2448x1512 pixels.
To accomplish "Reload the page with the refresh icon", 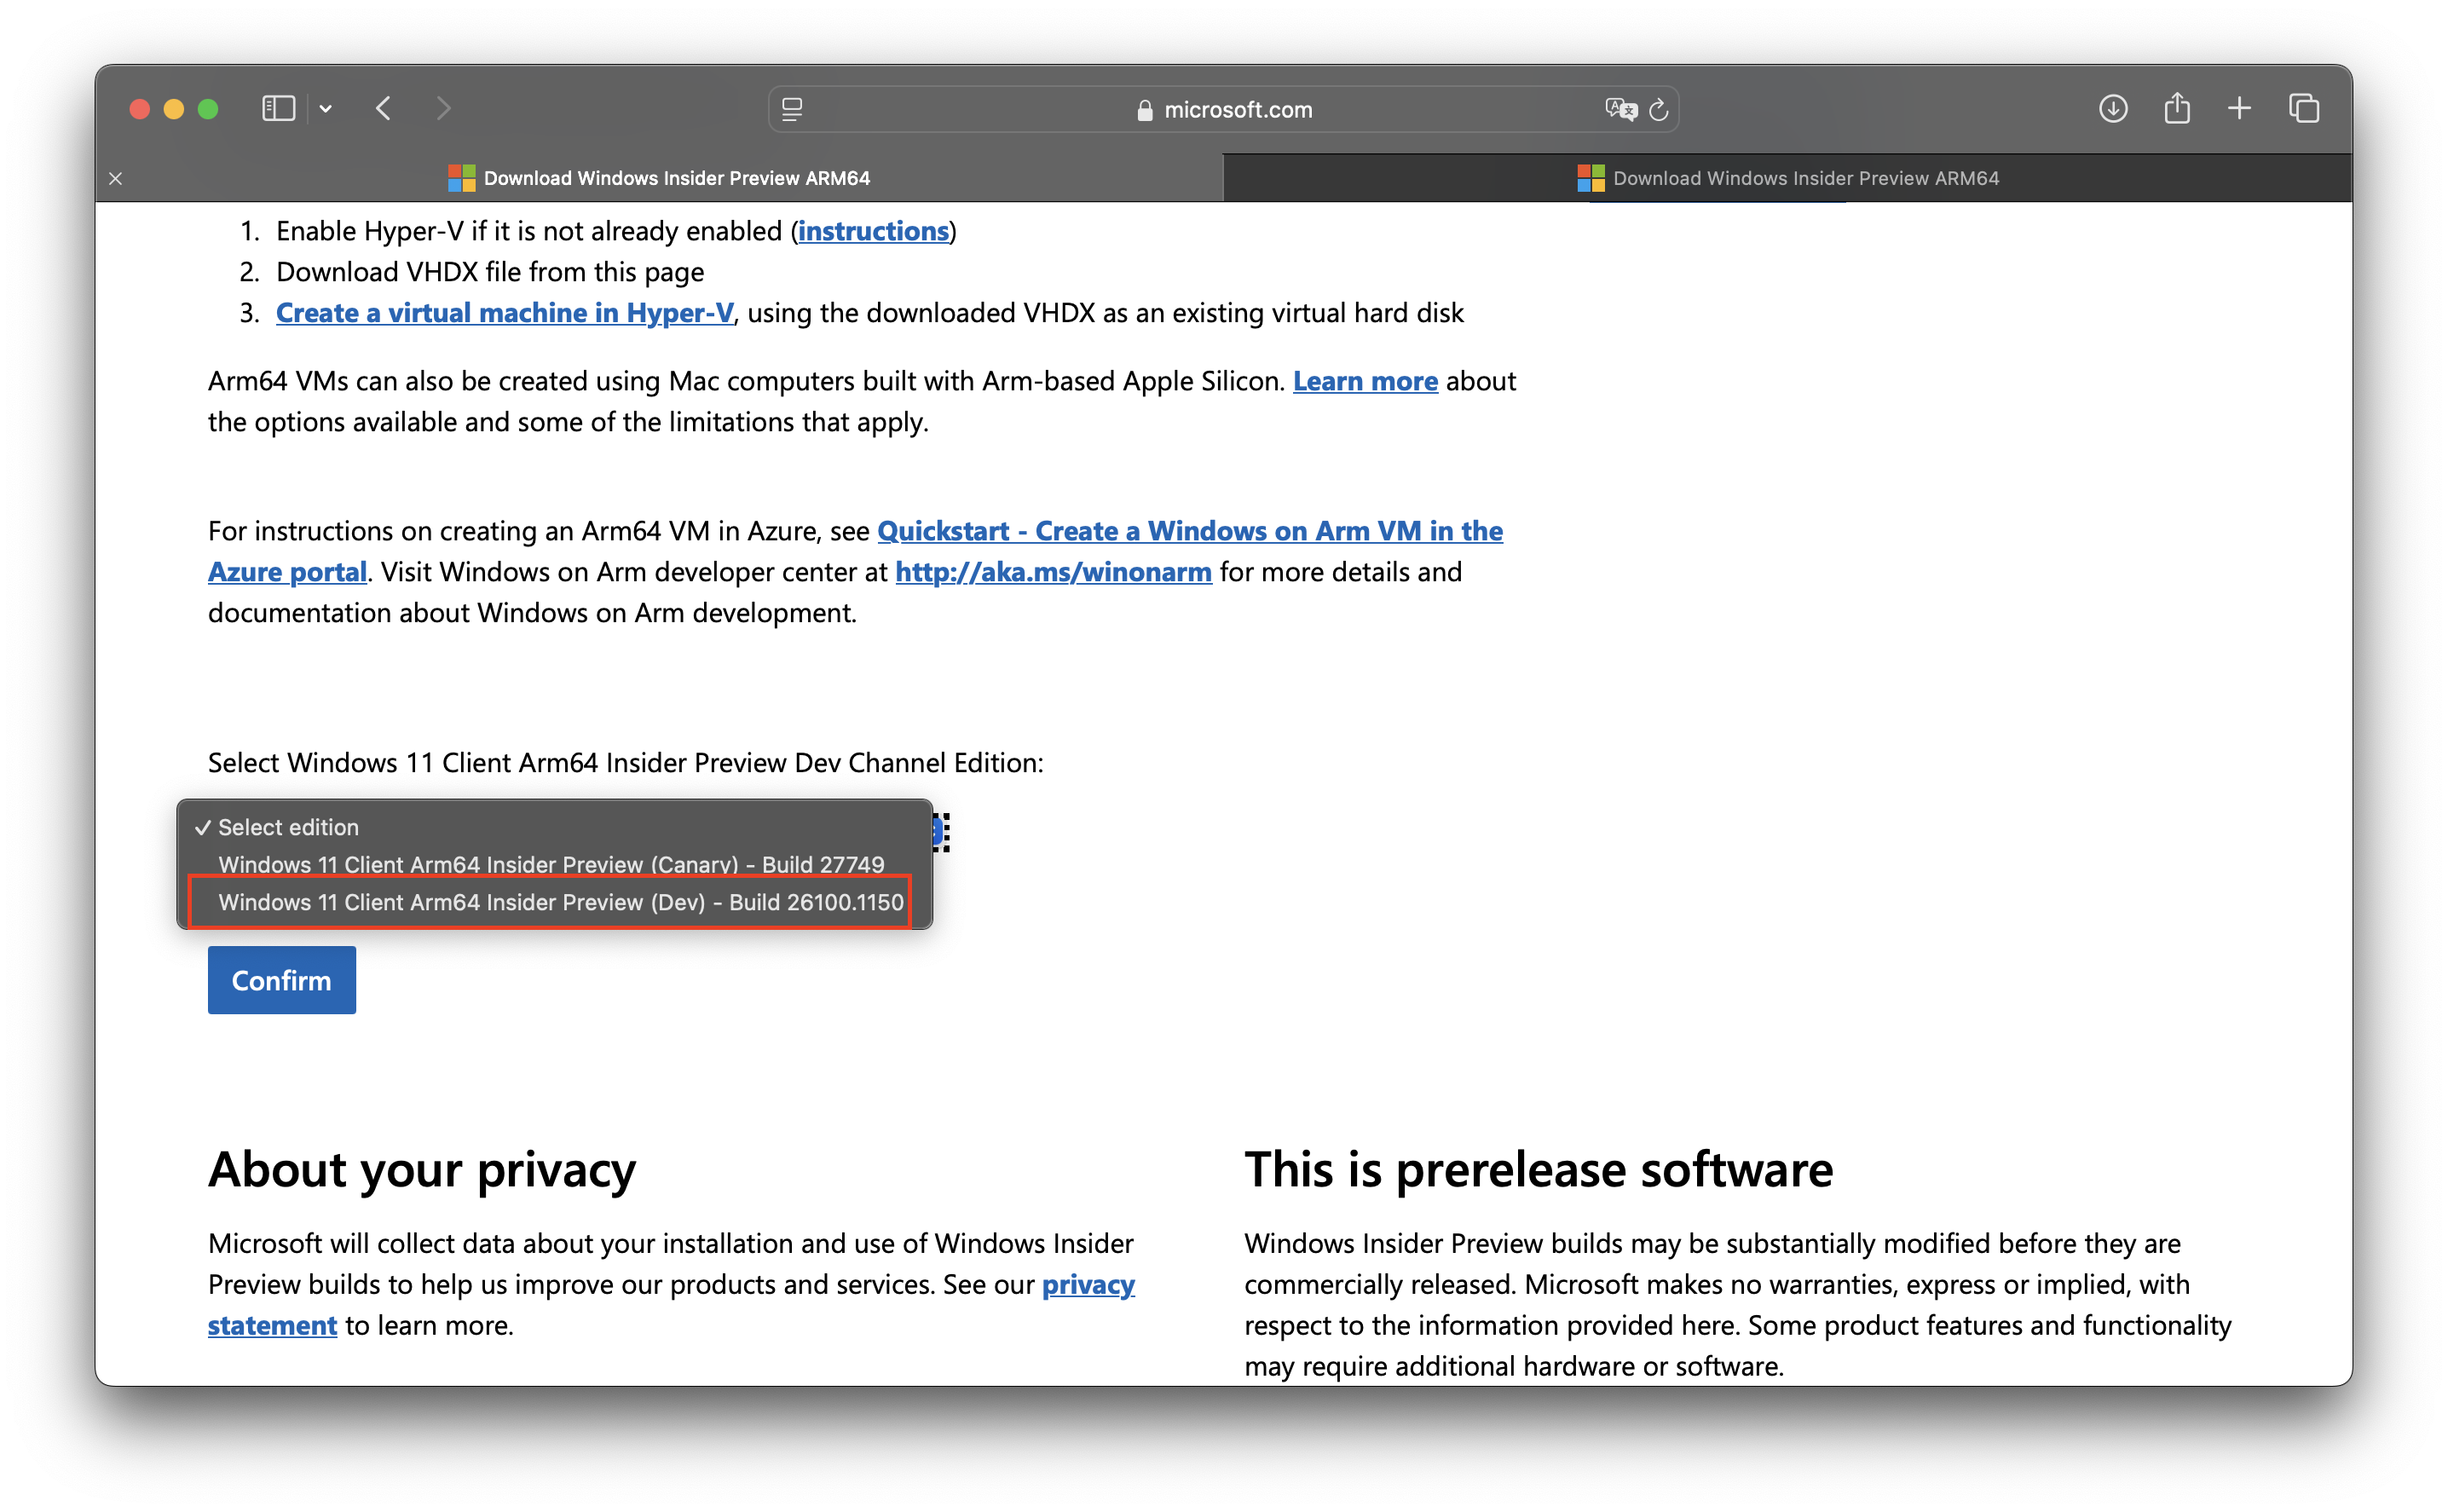I will point(1659,109).
